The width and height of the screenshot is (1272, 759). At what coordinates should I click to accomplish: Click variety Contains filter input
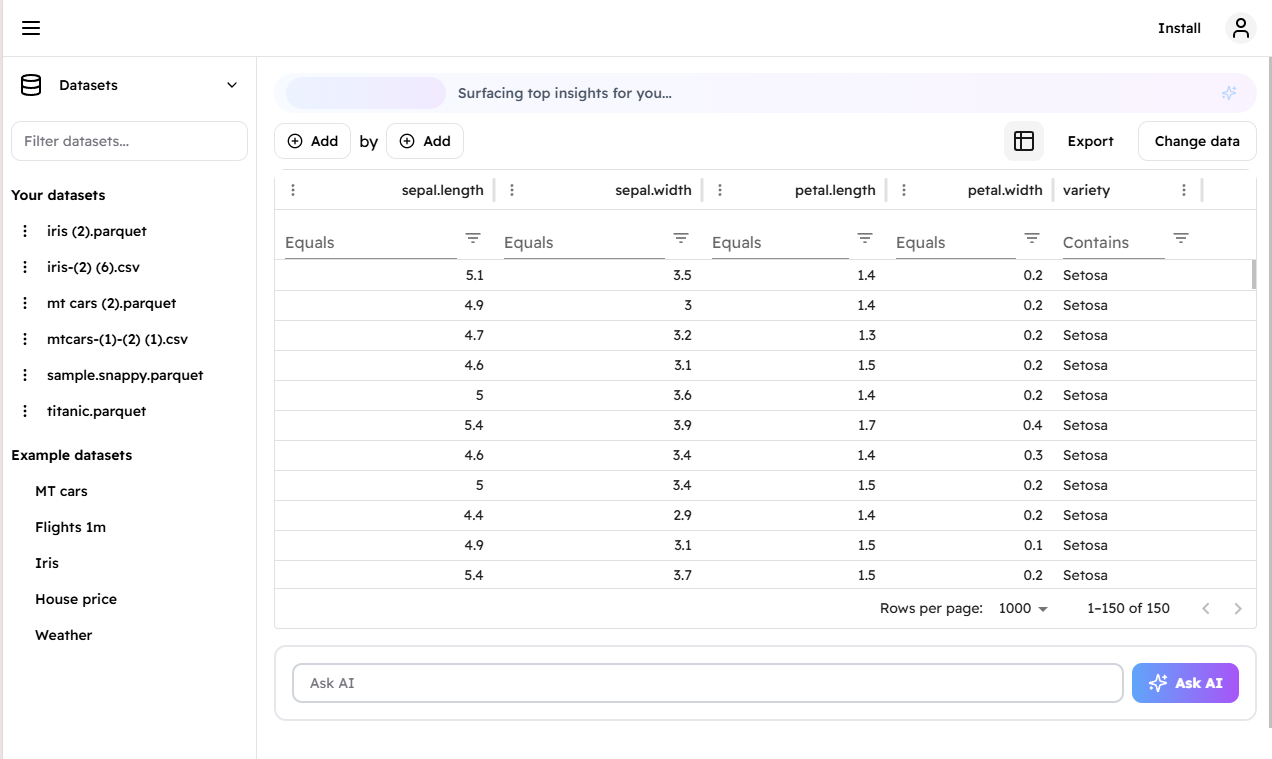click(1114, 242)
